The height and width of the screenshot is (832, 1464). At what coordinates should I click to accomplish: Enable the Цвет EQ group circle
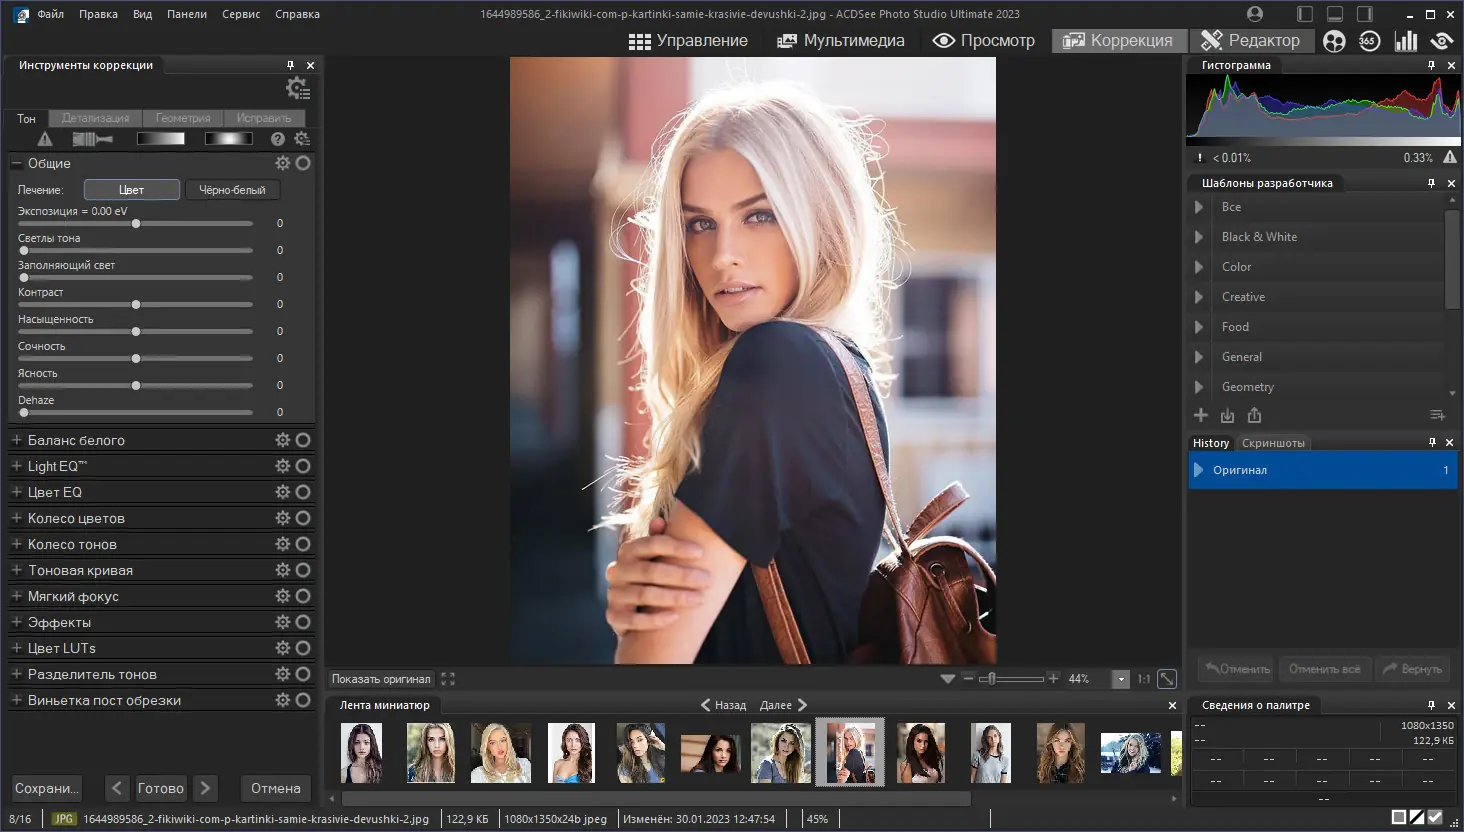pyautogui.click(x=303, y=492)
